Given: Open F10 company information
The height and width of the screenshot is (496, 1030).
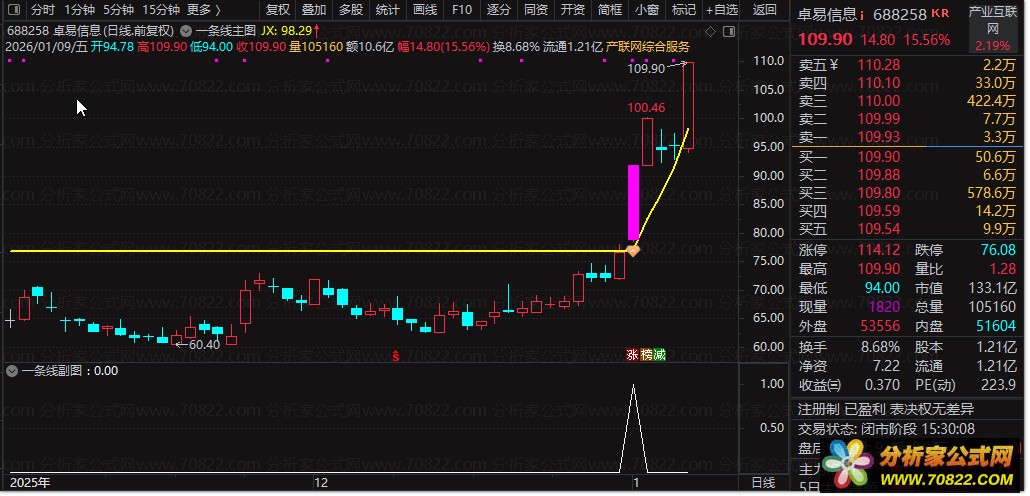Looking at the screenshot, I should [462, 10].
